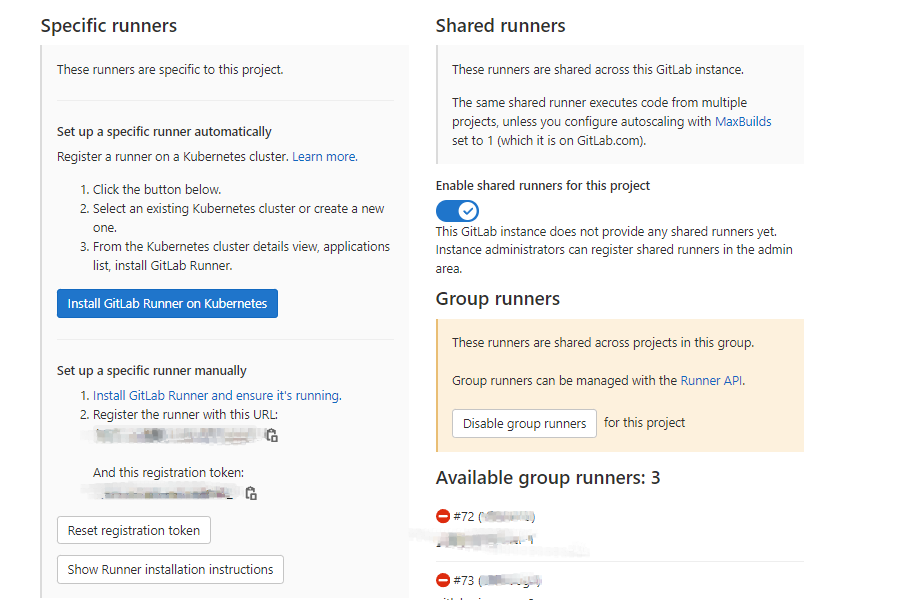Show Runner installation instructions
The width and height of the screenshot is (899, 600).
tap(170, 570)
